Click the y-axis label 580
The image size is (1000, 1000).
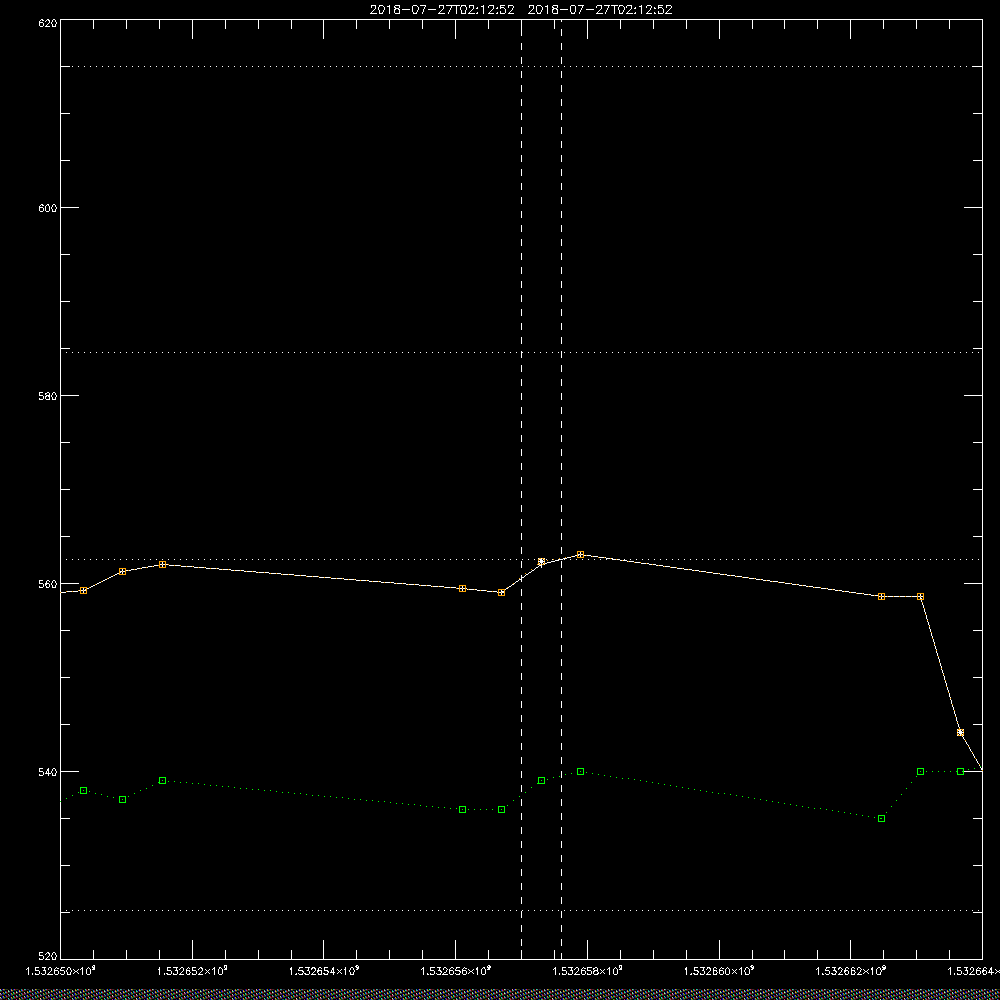pos(48,395)
